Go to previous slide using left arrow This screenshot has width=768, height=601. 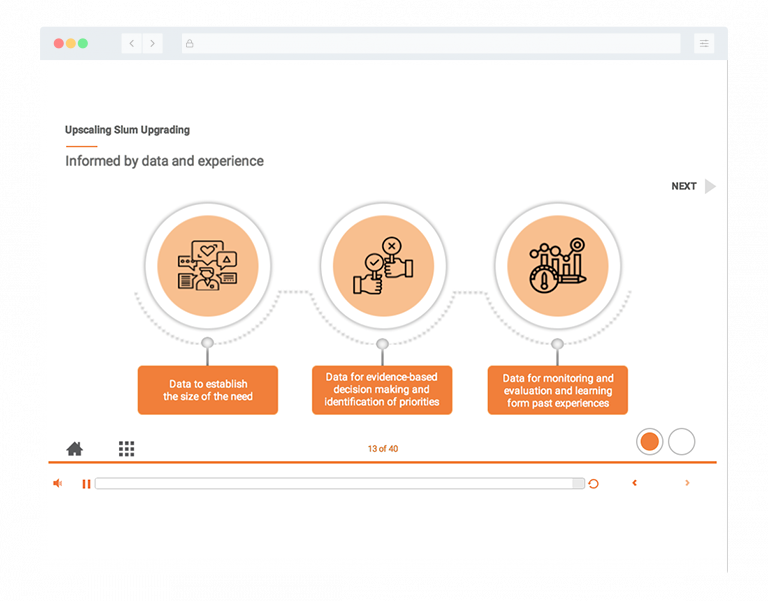[x=634, y=483]
